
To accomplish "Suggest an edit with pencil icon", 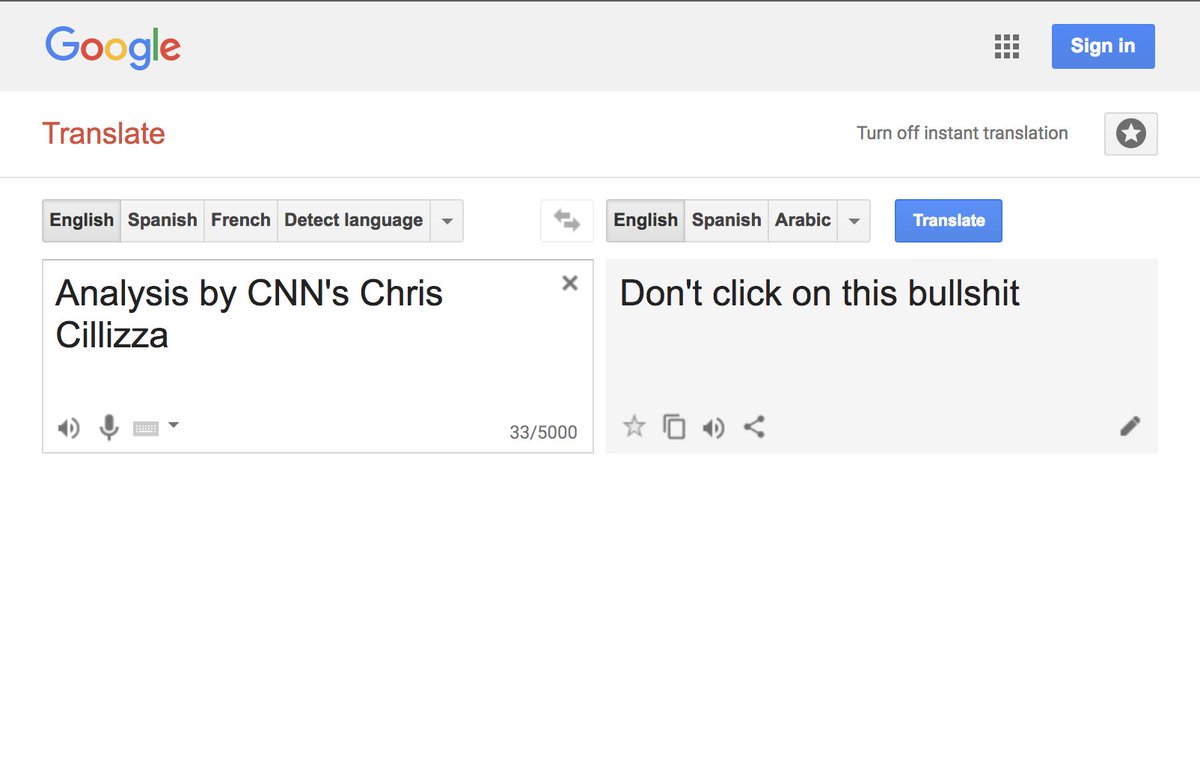I will 1130,427.
